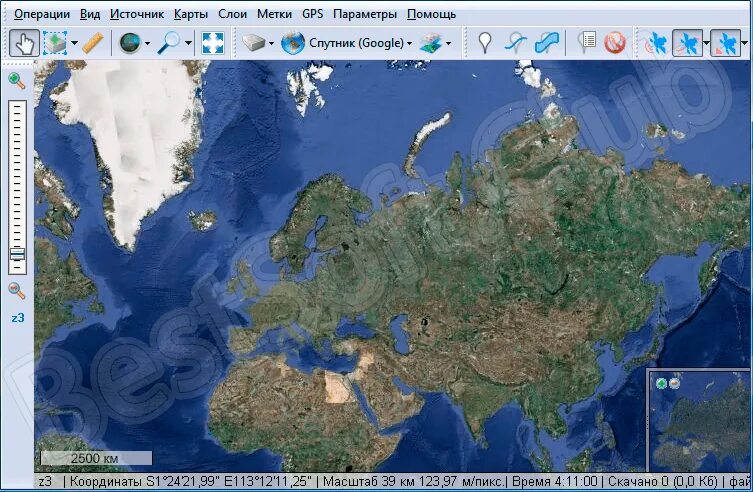Click the selection area tool icon

pyautogui.click(x=55, y=43)
